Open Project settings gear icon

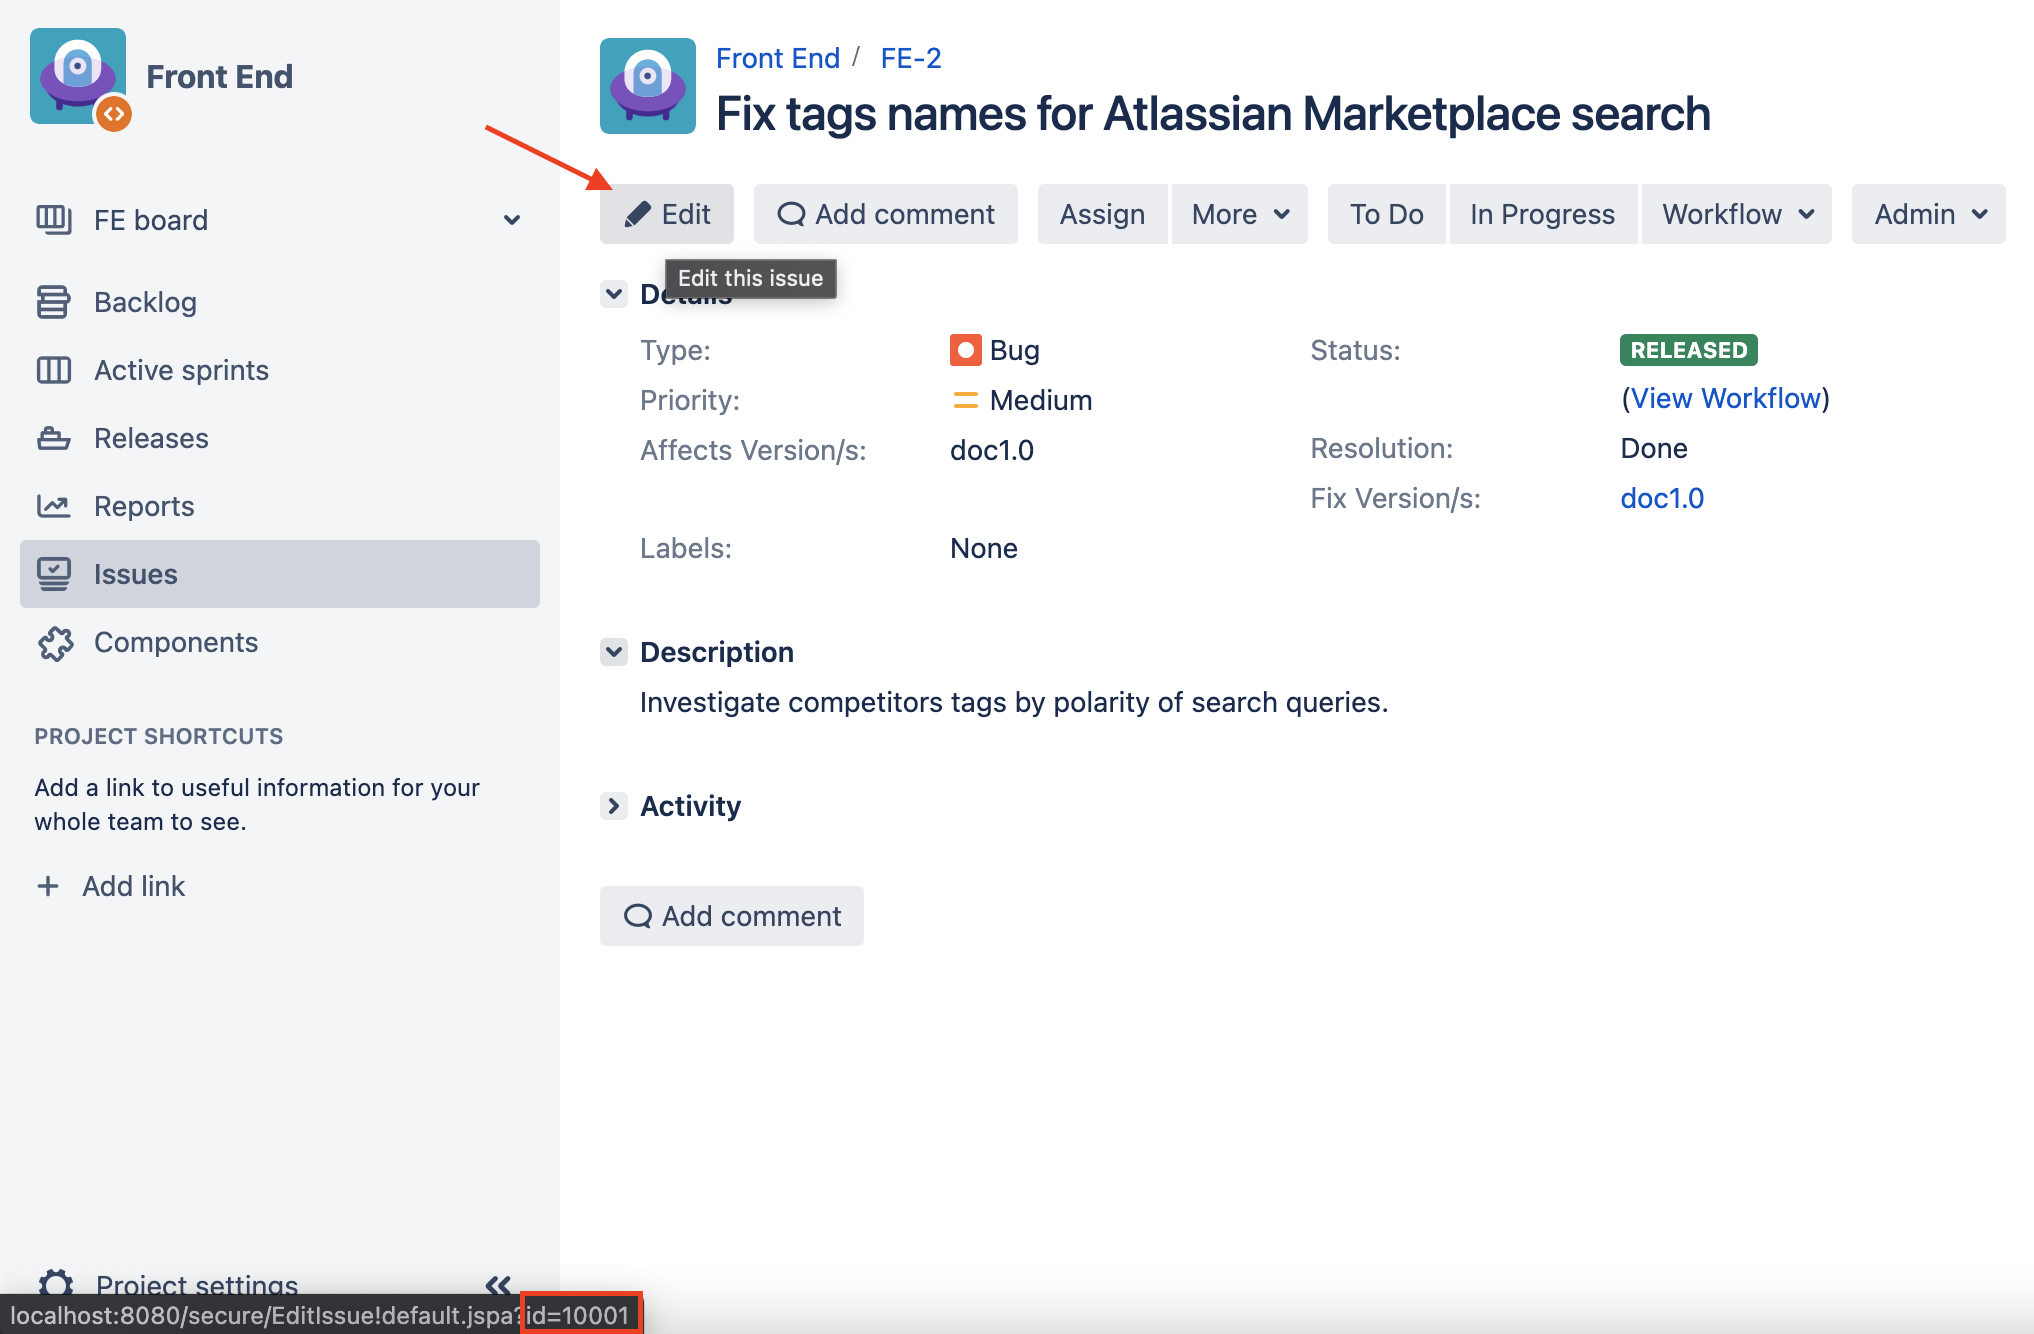55,1282
